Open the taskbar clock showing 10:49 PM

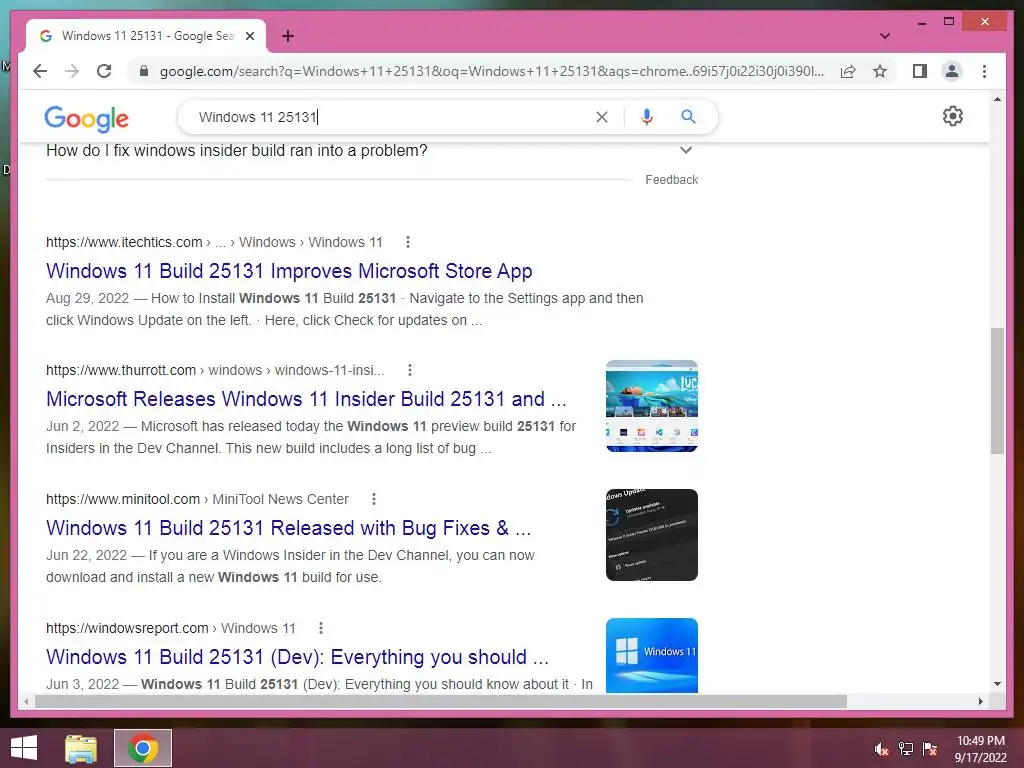pos(980,749)
